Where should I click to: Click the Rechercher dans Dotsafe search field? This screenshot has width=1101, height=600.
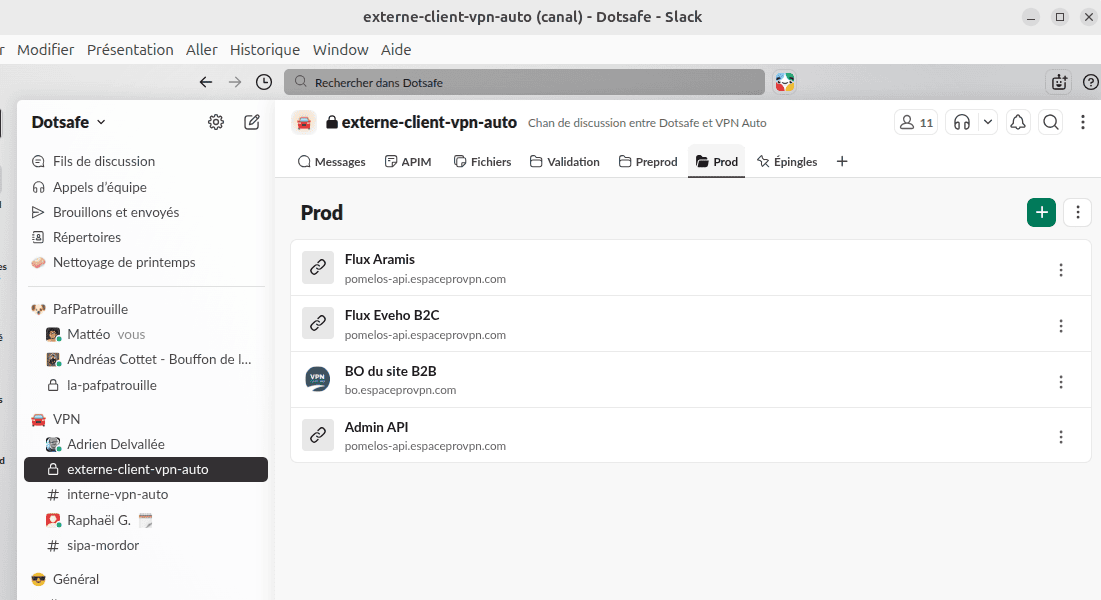[525, 82]
